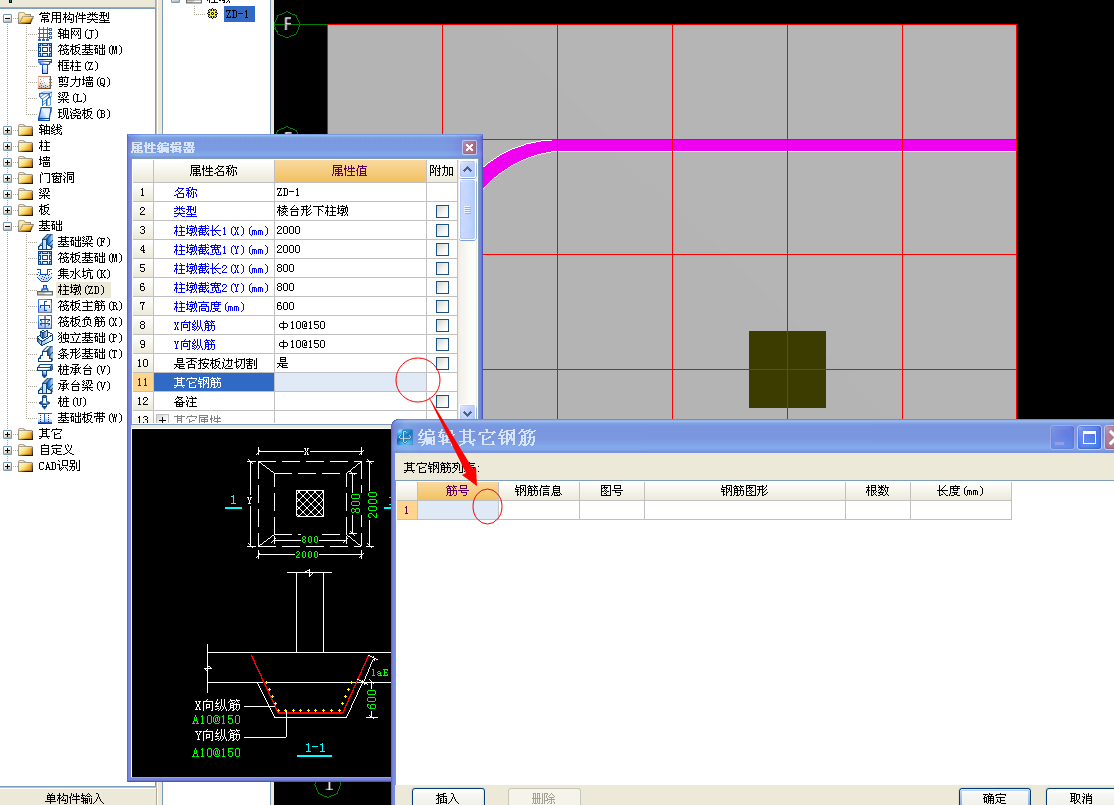The width and height of the screenshot is (1114, 805).
Task: Click the property editor scrollbar down arrow
Action: 467,412
